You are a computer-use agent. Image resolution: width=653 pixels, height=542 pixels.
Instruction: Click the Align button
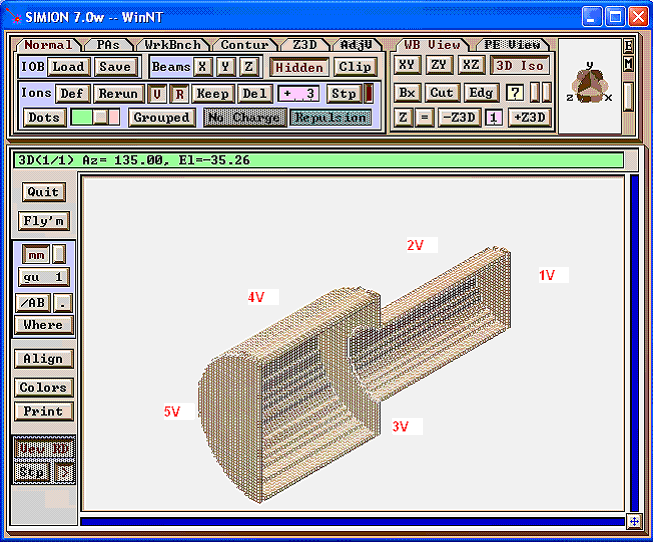[x=44, y=359]
